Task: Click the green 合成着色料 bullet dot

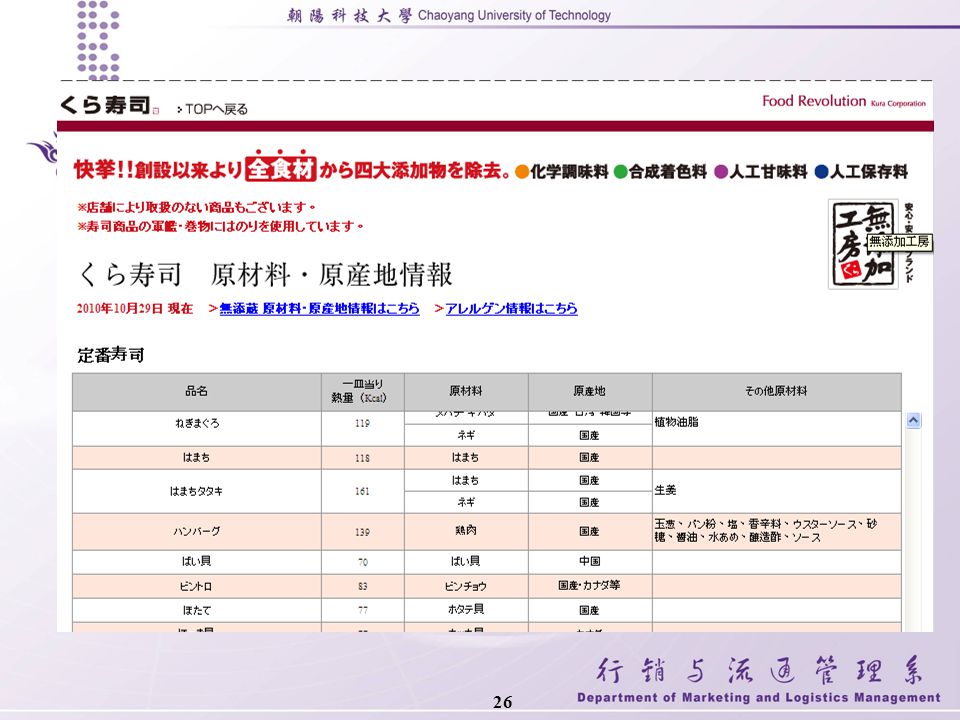Action: pyautogui.click(x=620, y=172)
